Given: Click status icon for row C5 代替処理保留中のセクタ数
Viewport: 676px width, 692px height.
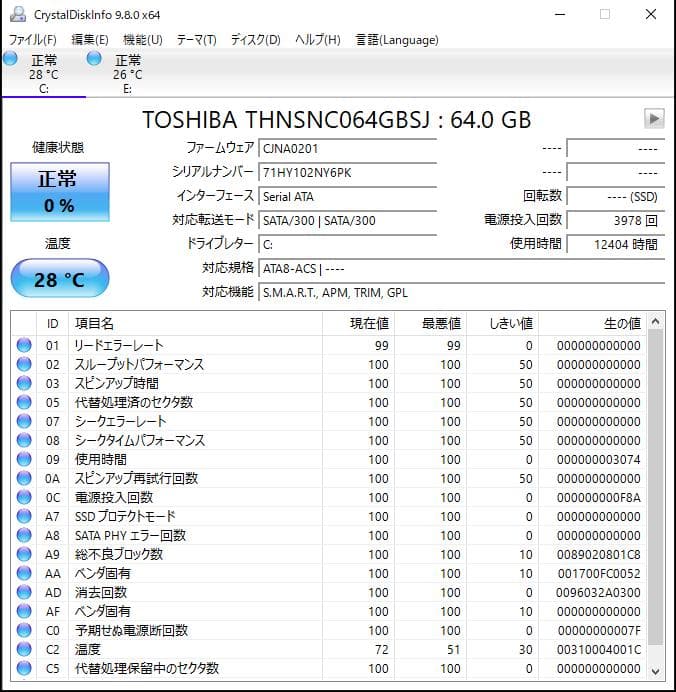Looking at the screenshot, I should point(24,668).
